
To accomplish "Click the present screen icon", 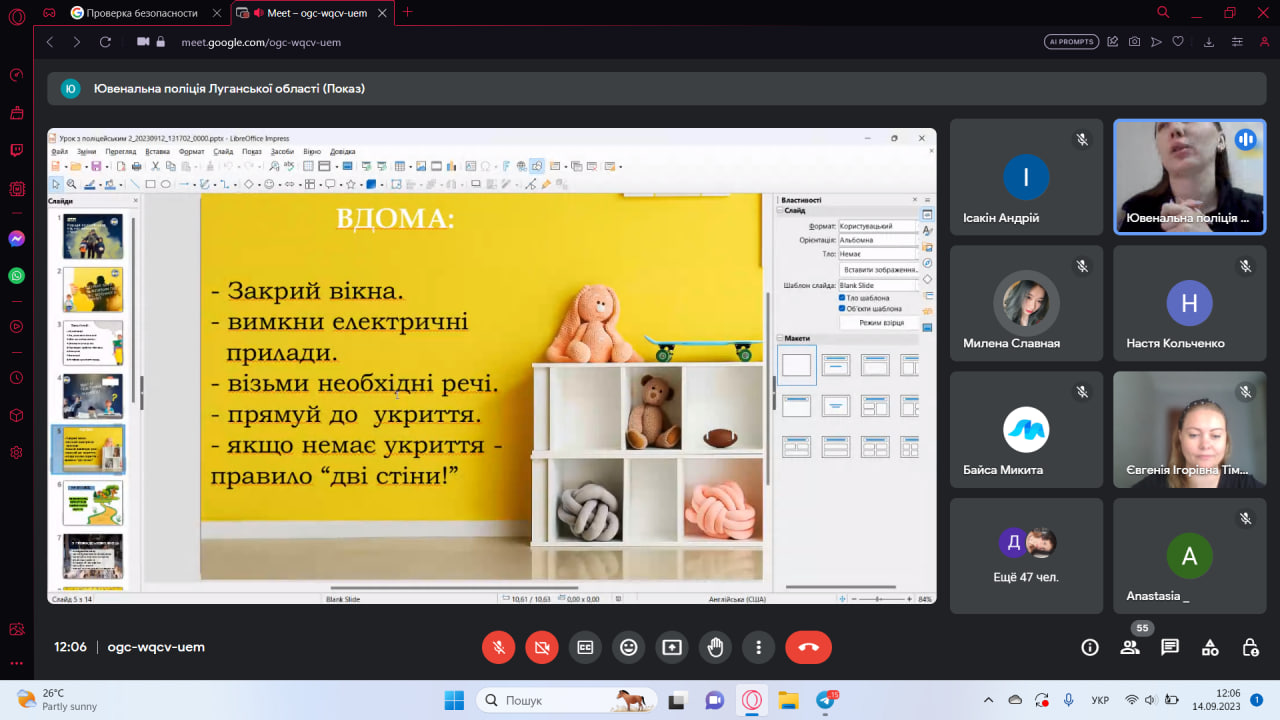I will (672, 647).
